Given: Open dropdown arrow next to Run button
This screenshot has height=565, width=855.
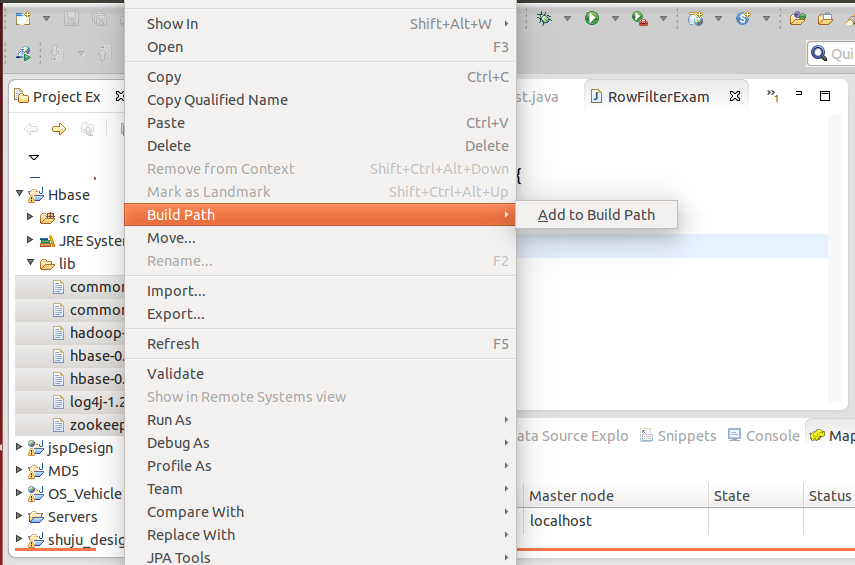Looking at the screenshot, I should click(x=613, y=18).
